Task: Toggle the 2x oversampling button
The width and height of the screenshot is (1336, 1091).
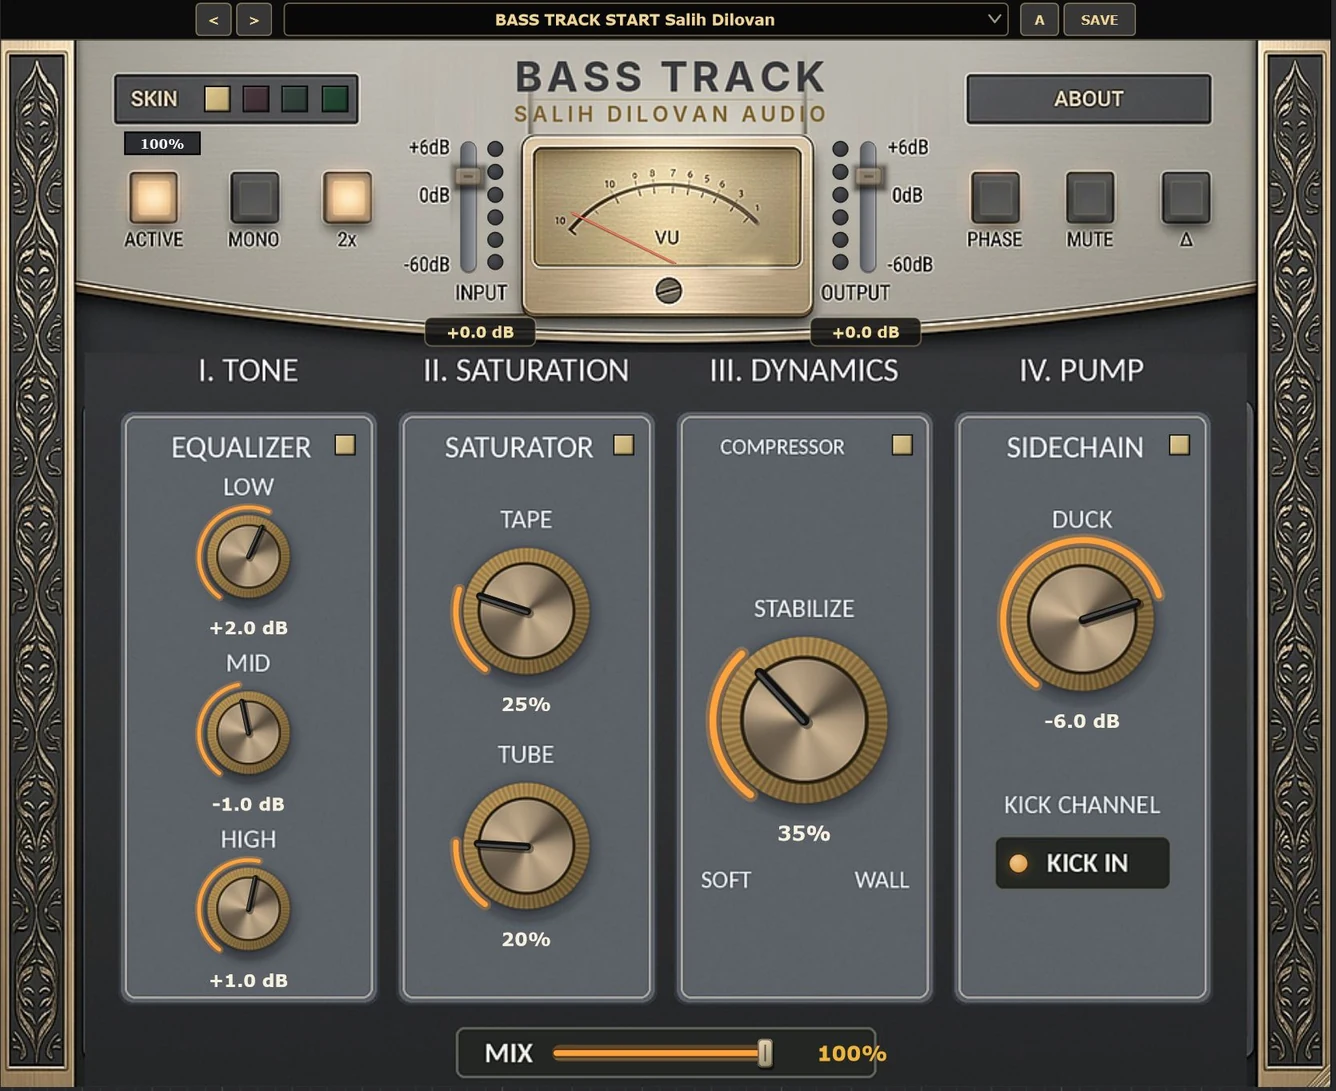Action: 347,197
